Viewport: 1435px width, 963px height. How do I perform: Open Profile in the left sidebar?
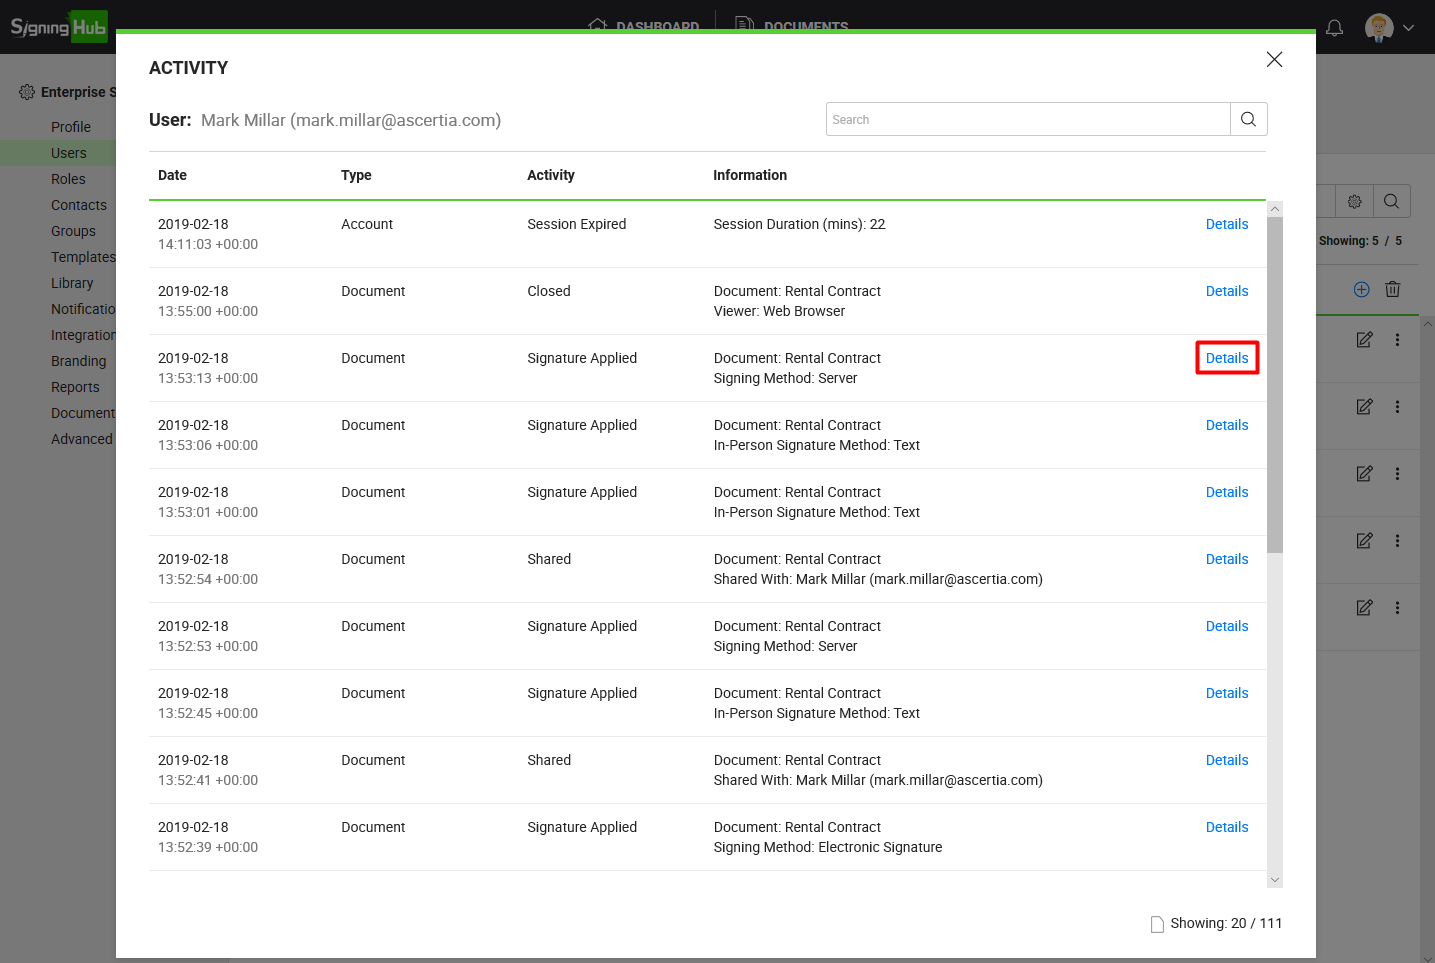(x=70, y=127)
